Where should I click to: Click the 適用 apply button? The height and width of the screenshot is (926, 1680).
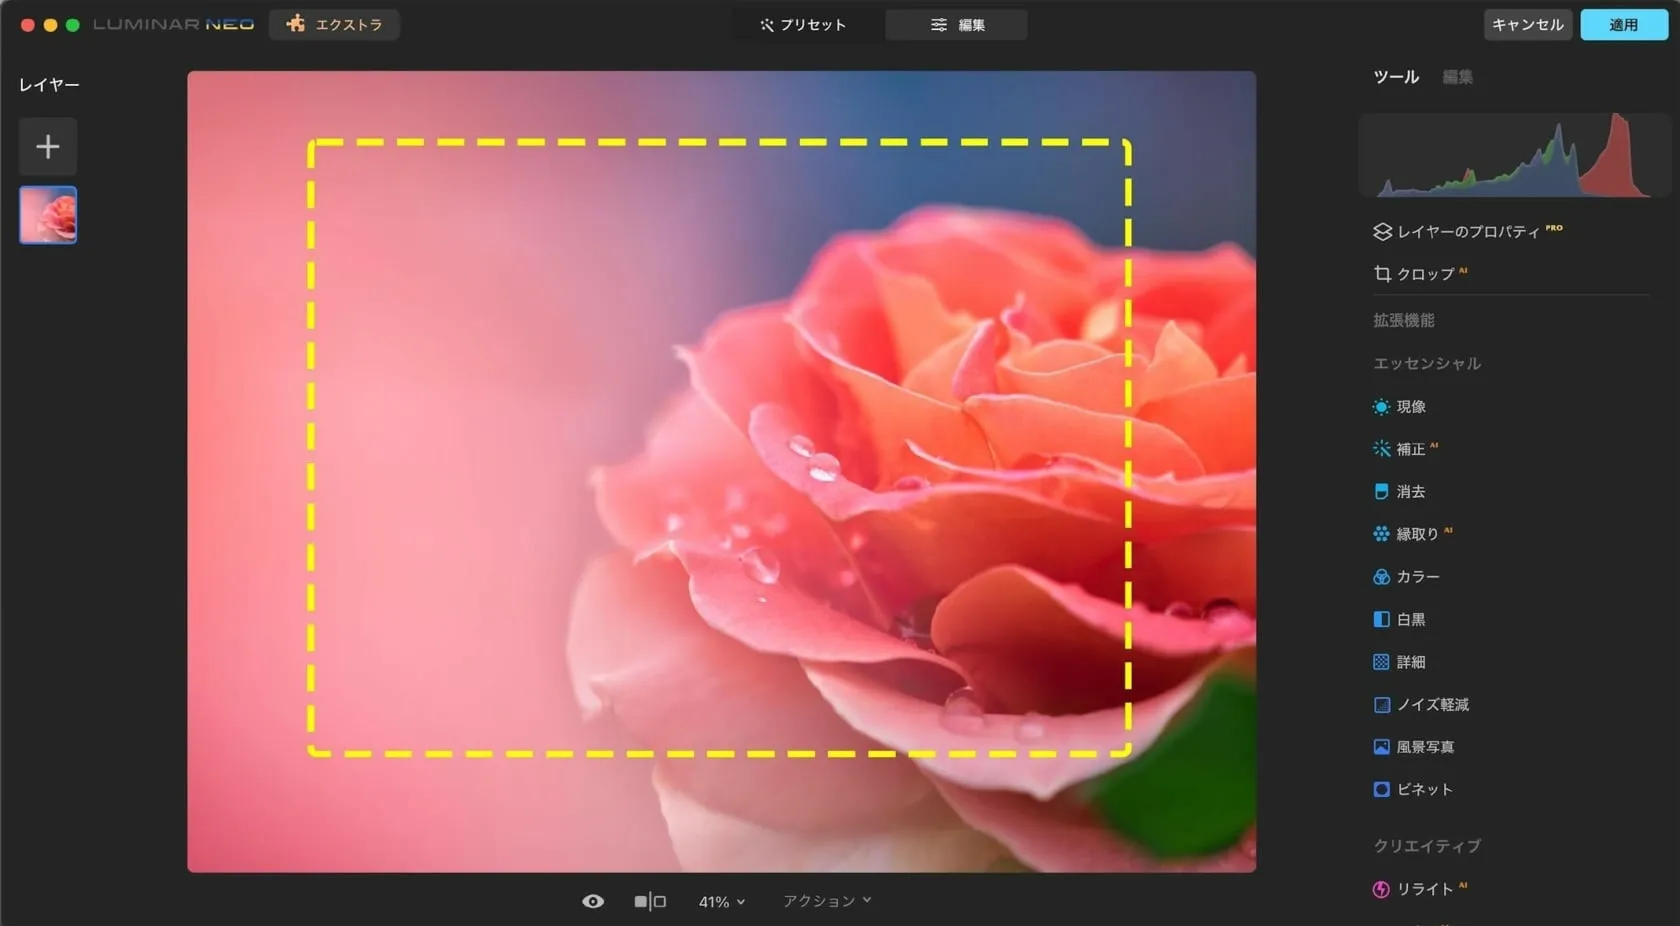(1623, 25)
